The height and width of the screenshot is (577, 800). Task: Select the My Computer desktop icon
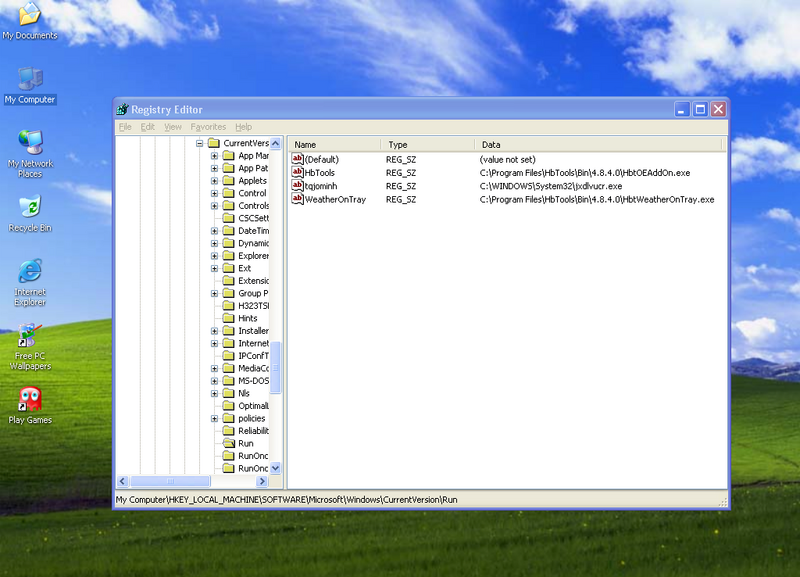pos(30,86)
